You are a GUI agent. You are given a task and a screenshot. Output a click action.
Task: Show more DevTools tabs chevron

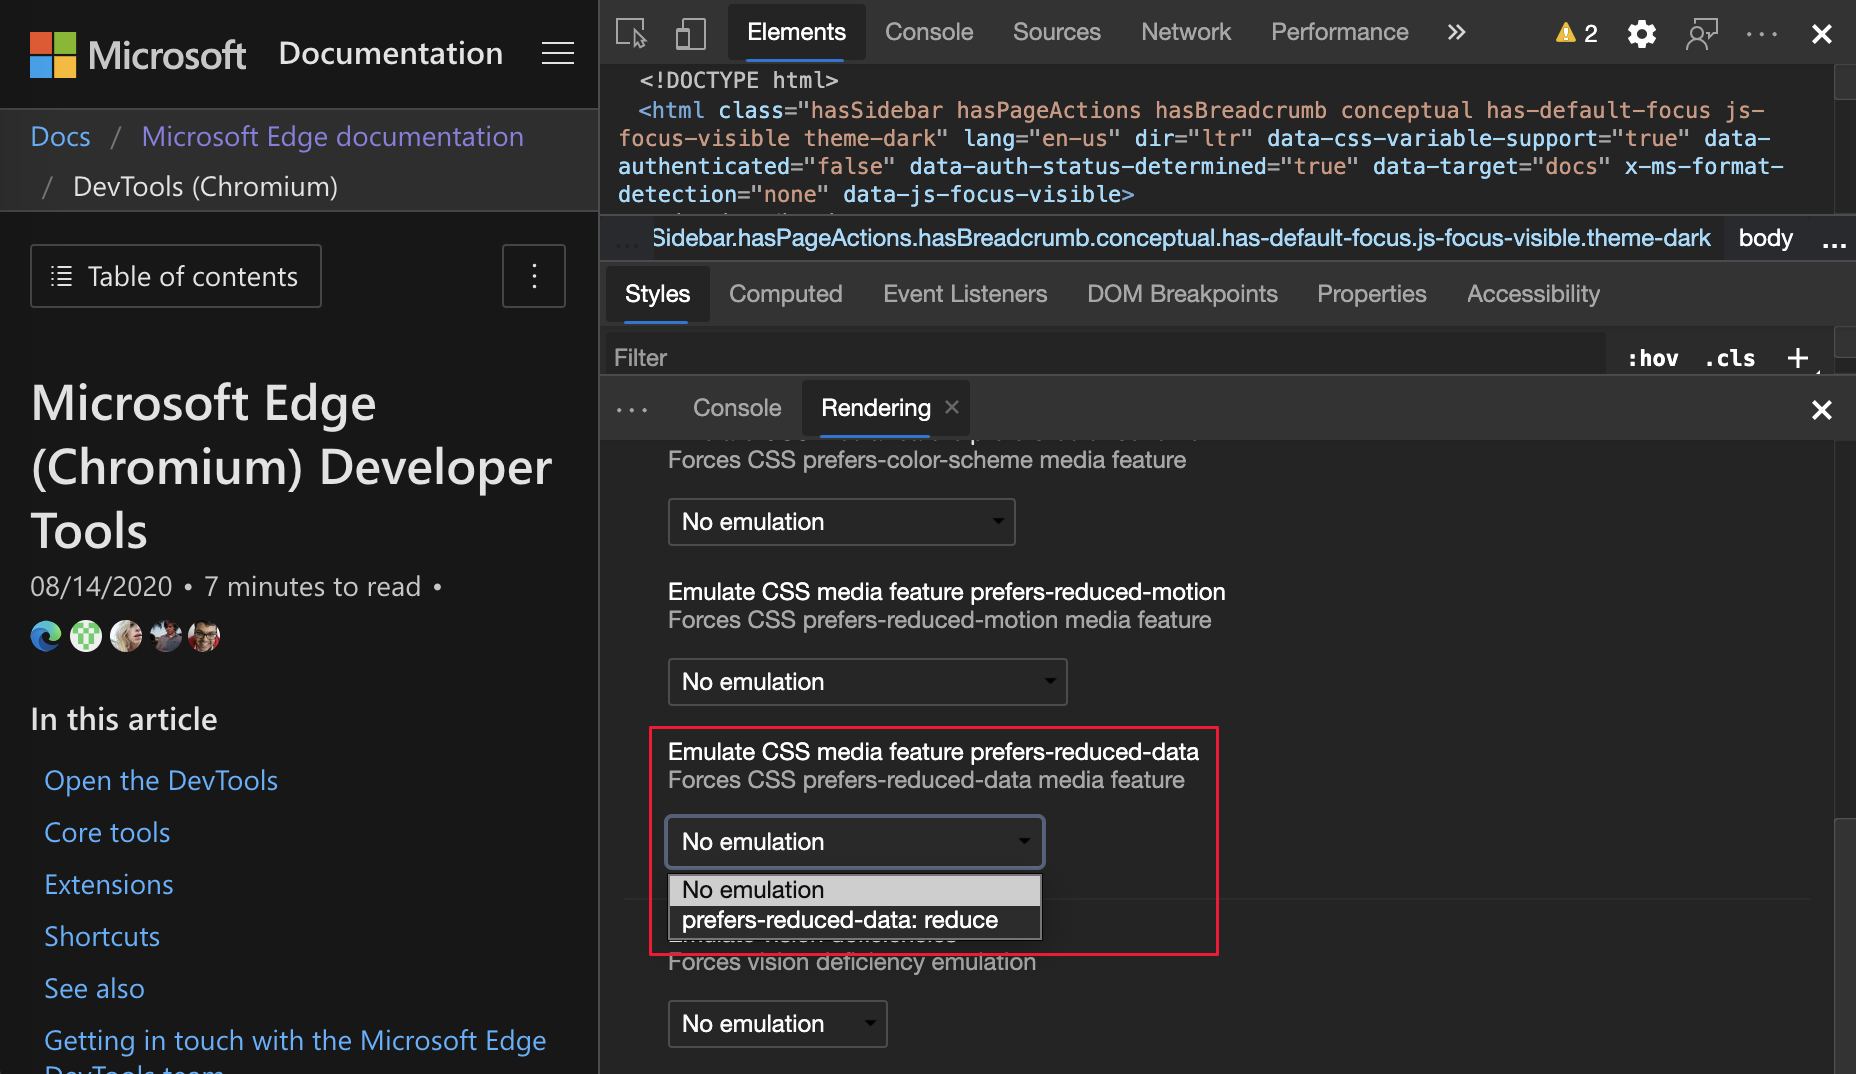pyautogui.click(x=1456, y=32)
